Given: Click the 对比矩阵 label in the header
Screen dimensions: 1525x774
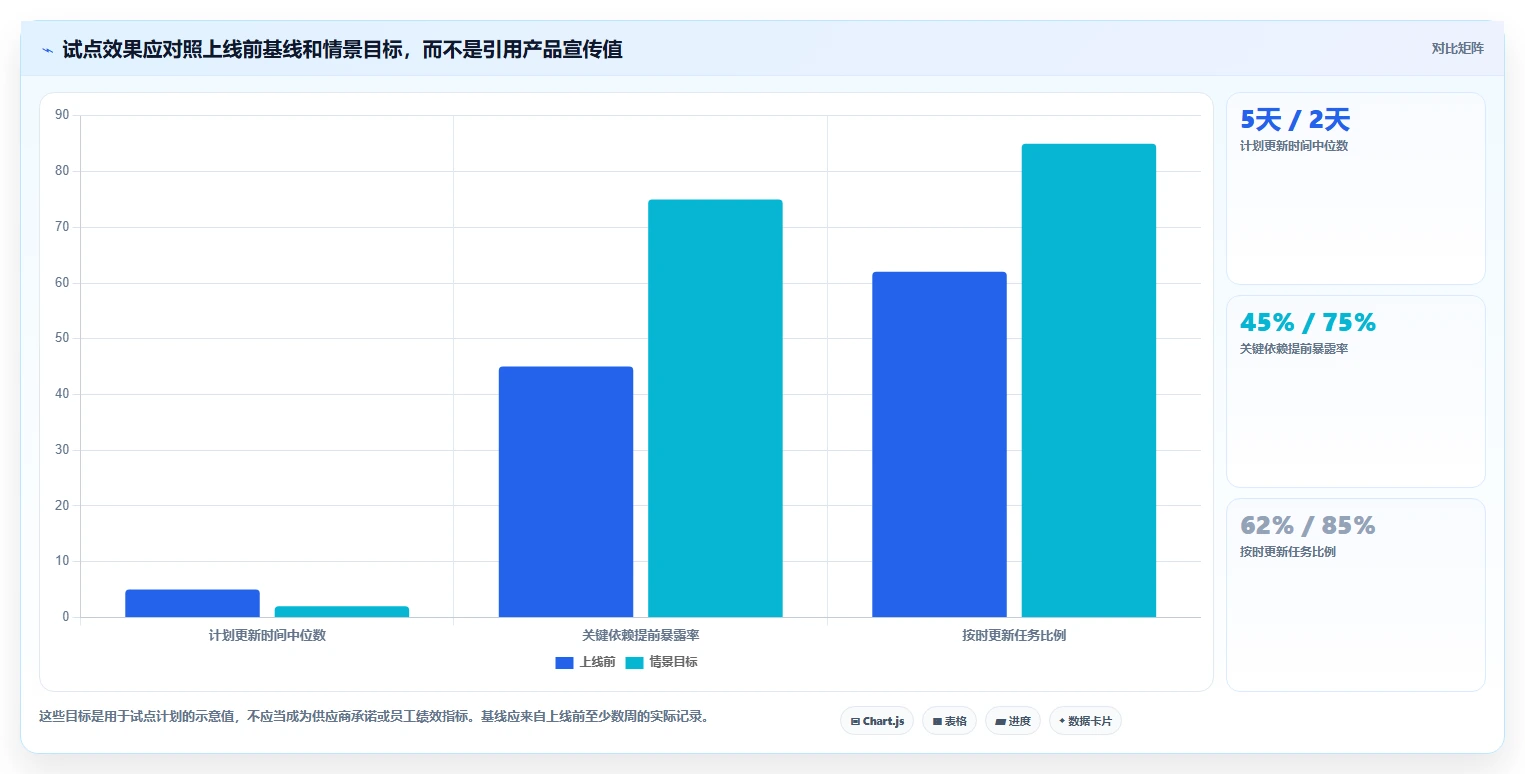Looking at the screenshot, I should [1457, 48].
